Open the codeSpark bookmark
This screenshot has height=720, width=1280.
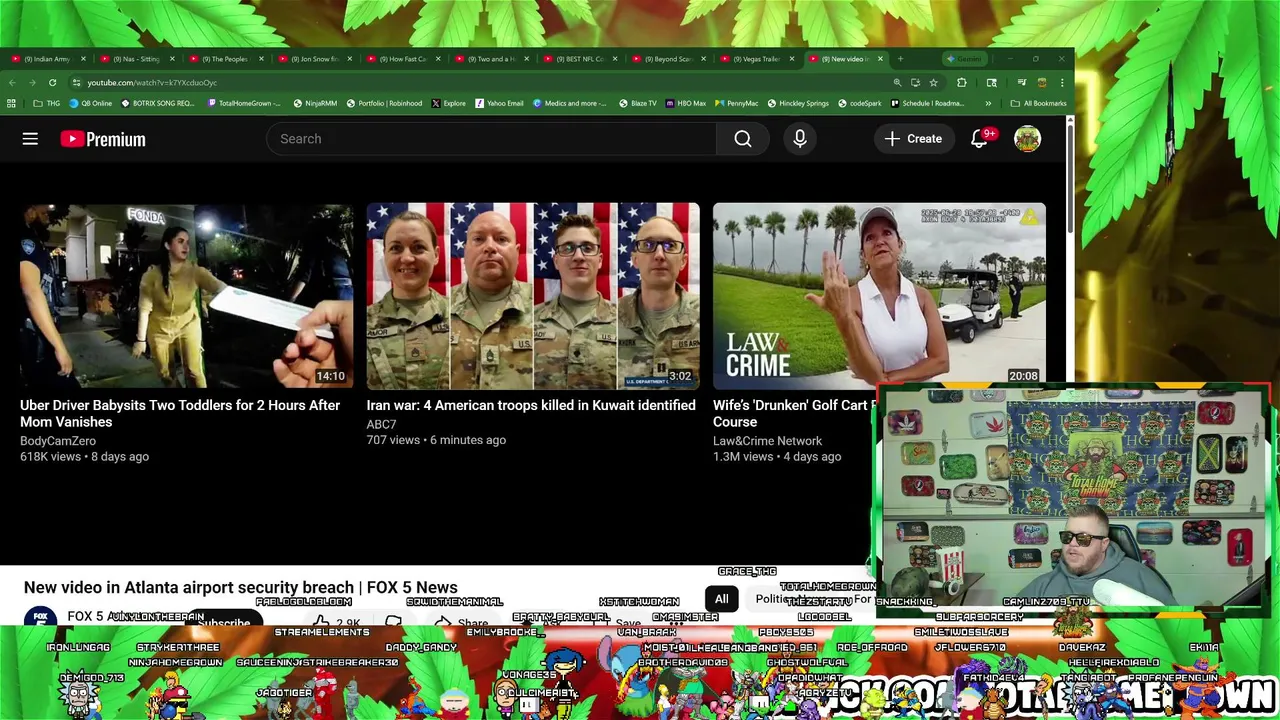tap(859, 103)
